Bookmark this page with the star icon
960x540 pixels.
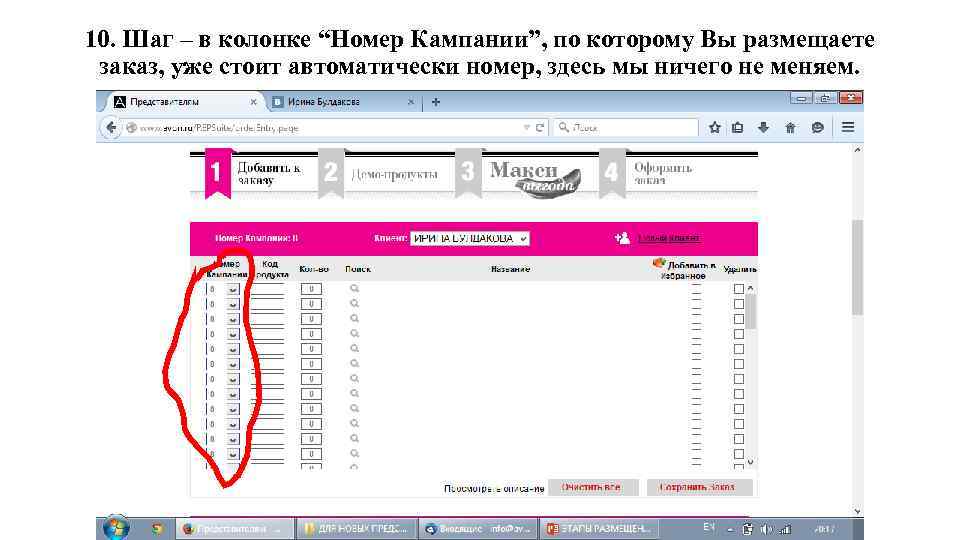tap(714, 127)
